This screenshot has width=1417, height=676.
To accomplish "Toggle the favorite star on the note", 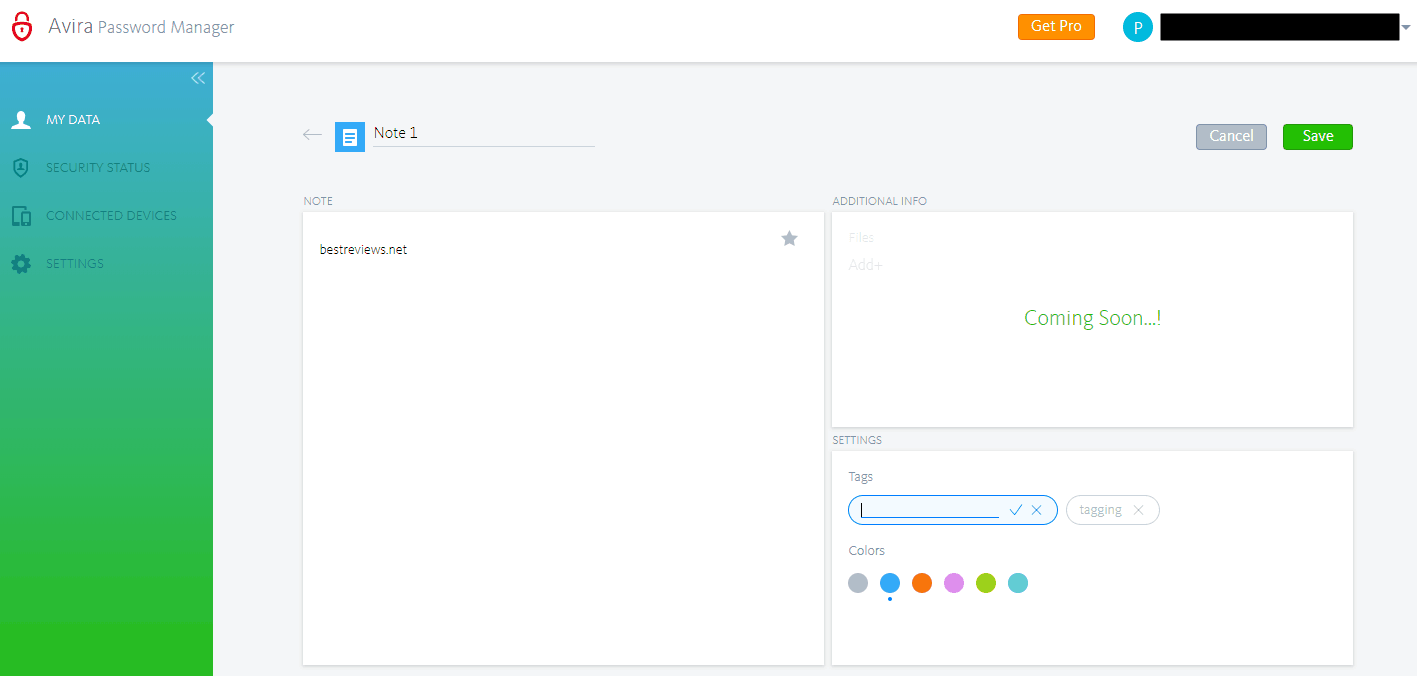I will 789,238.
